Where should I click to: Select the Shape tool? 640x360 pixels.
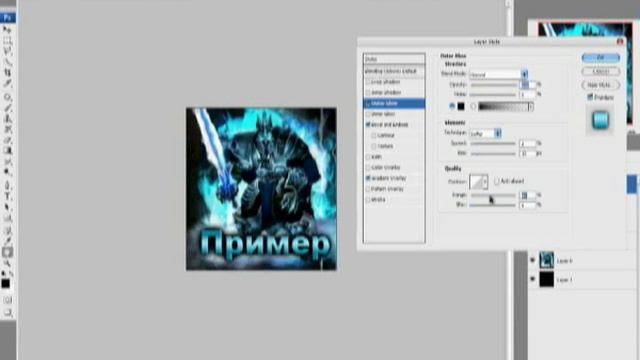click(7, 217)
